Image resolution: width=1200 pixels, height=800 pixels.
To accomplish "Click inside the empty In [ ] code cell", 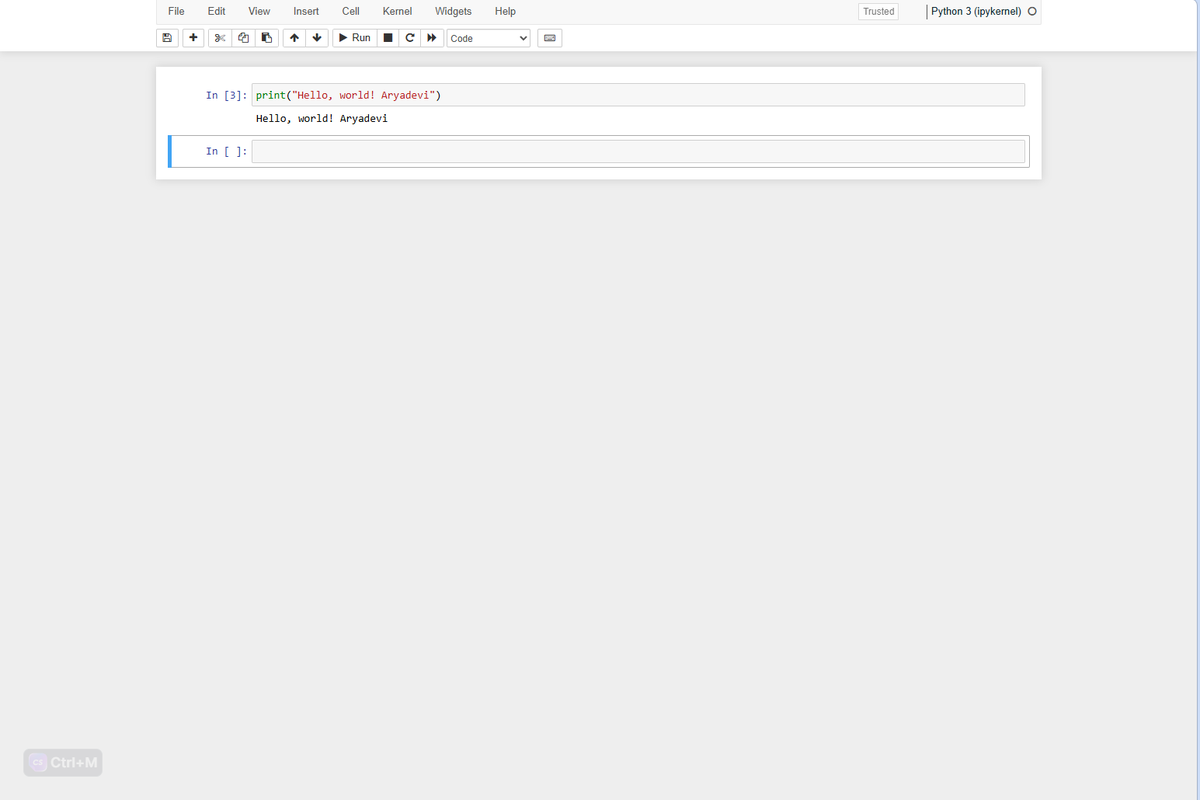I will point(638,151).
